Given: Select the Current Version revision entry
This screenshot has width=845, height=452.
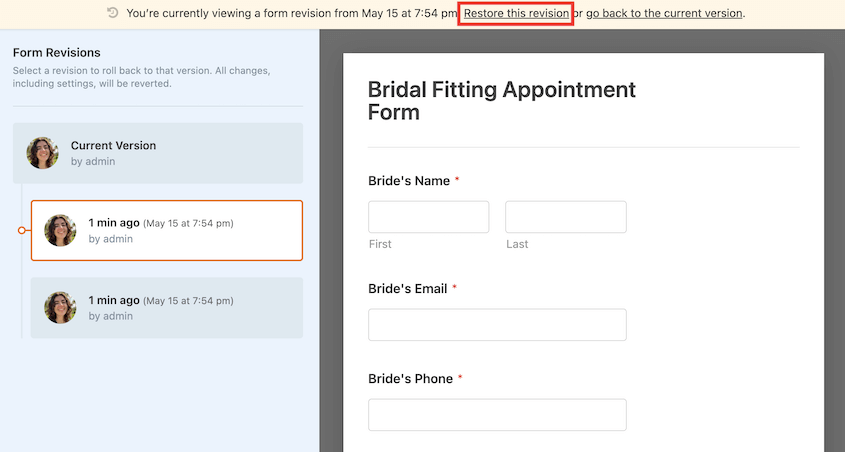Looking at the screenshot, I should (x=158, y=153).
